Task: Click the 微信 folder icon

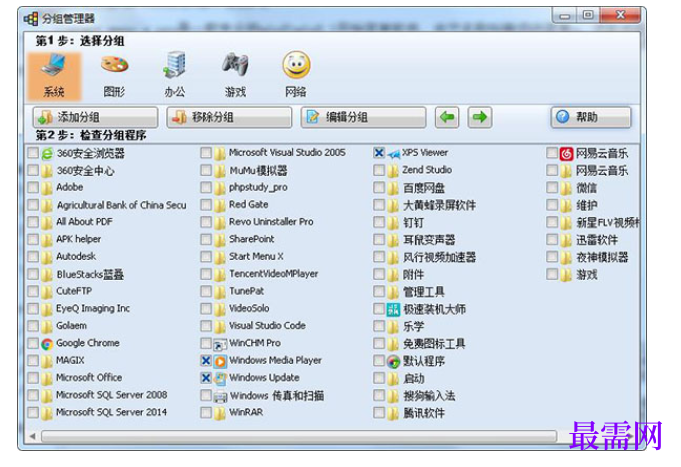Action: coord(566,188)
